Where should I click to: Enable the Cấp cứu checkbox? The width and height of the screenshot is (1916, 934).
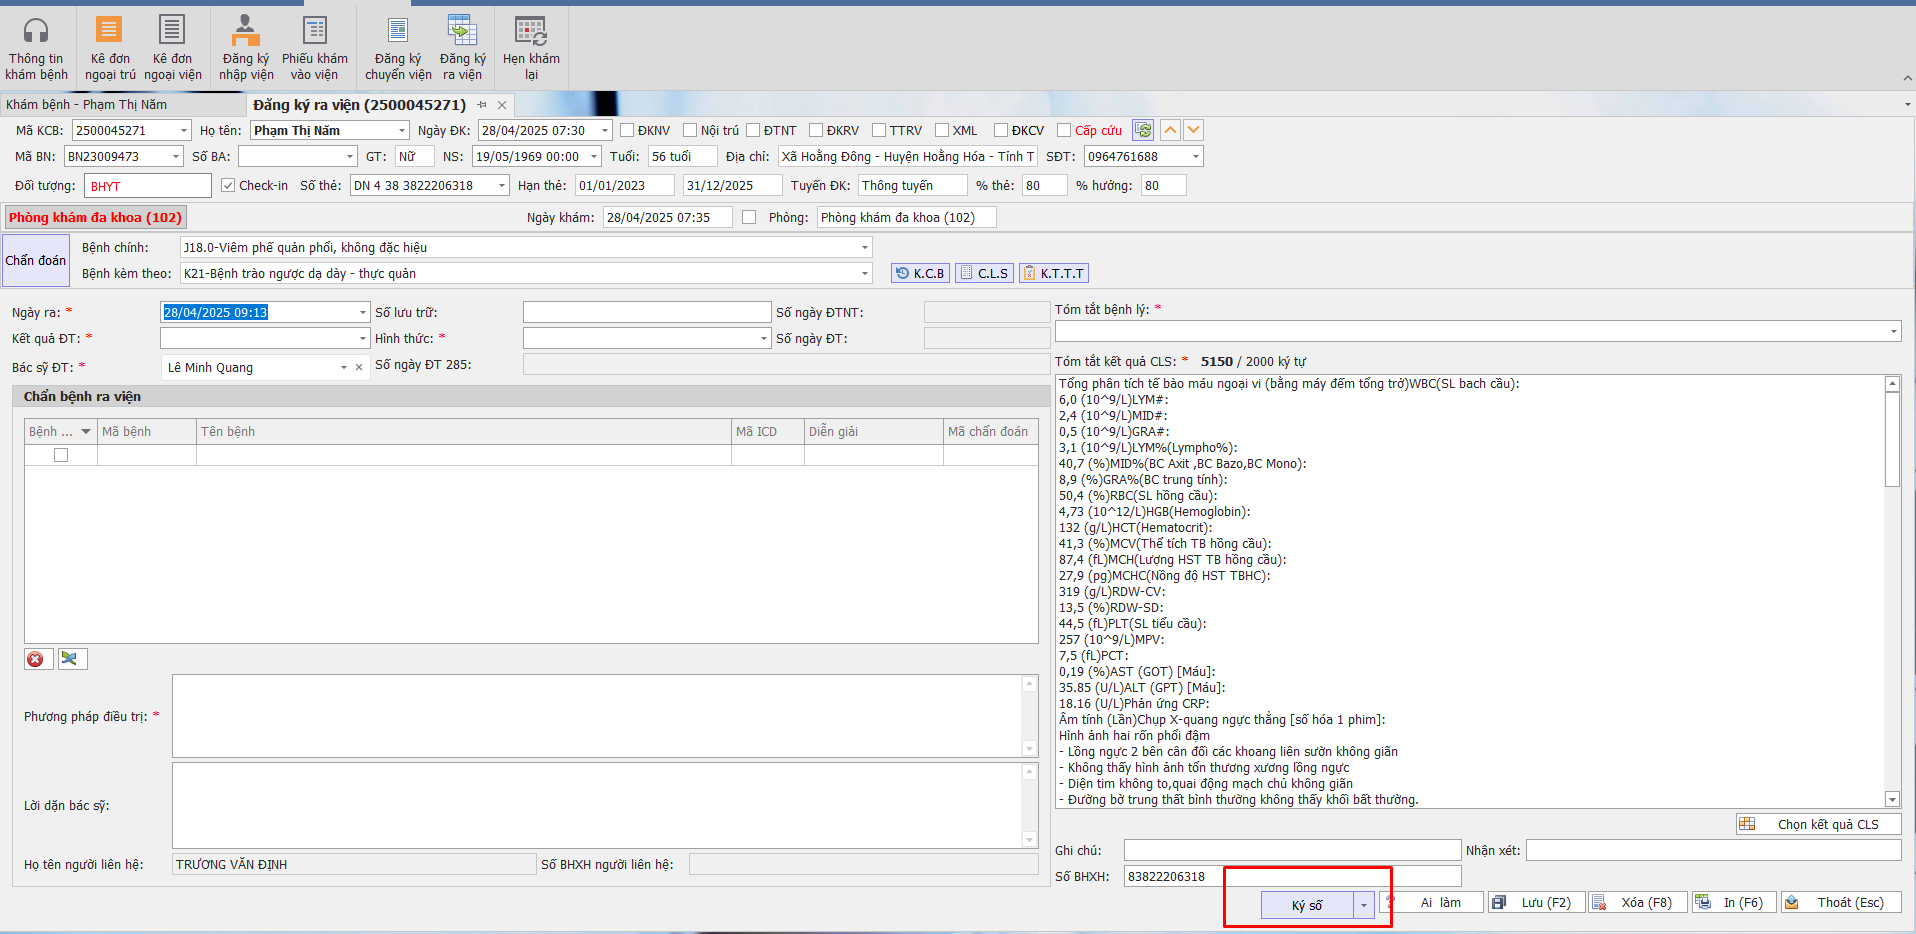tap(1064, 130)
